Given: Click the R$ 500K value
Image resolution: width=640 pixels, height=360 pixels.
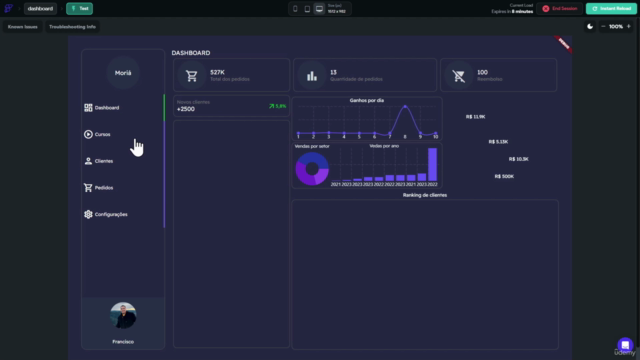Looking at the screenshot, I should tap(504, 176).
